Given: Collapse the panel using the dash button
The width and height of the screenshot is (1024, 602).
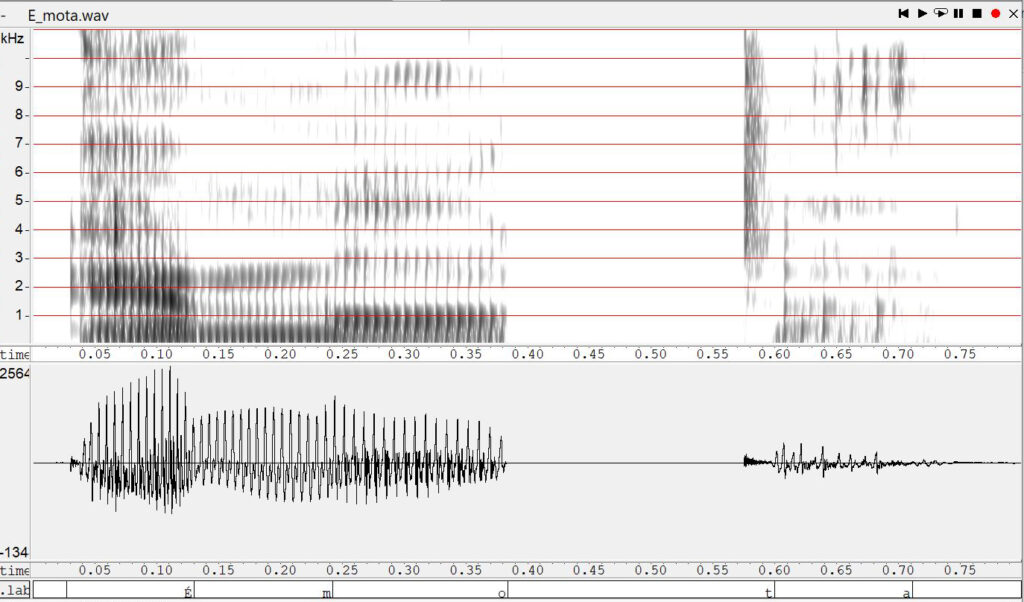Looking at the screenshot, I should pos(5,13).
